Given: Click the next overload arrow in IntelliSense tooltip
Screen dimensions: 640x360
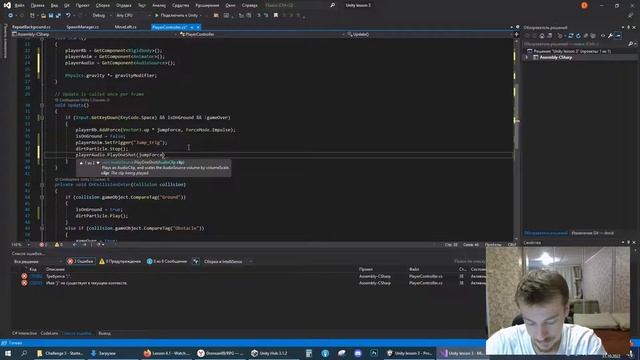Looking at the screenshot, I should pos(98,163).
